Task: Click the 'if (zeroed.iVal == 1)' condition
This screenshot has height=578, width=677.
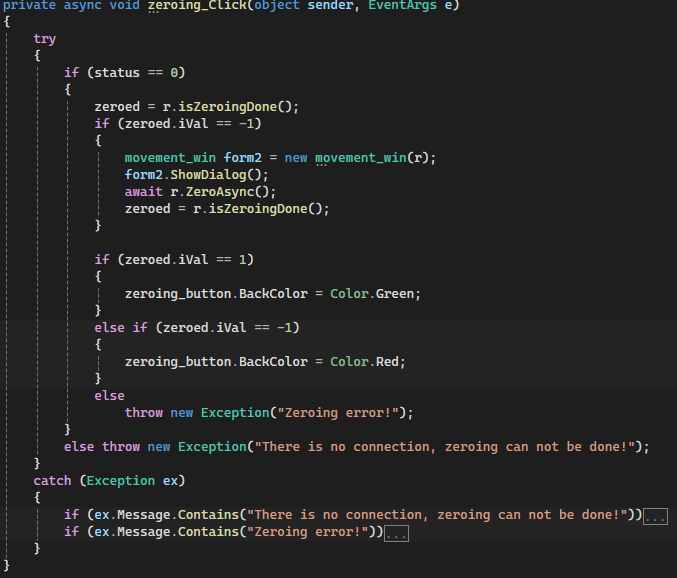Action: [x=174, y=260]
